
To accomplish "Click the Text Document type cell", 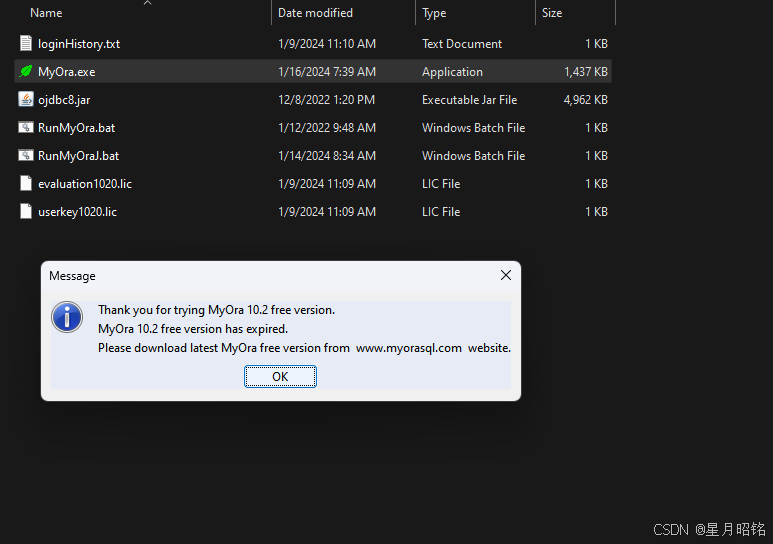I will [462, 44].
